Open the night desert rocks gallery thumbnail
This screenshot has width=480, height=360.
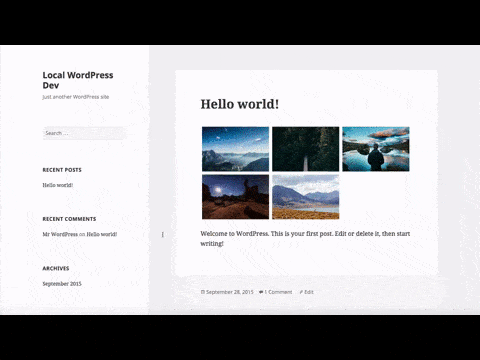[235, 197]
